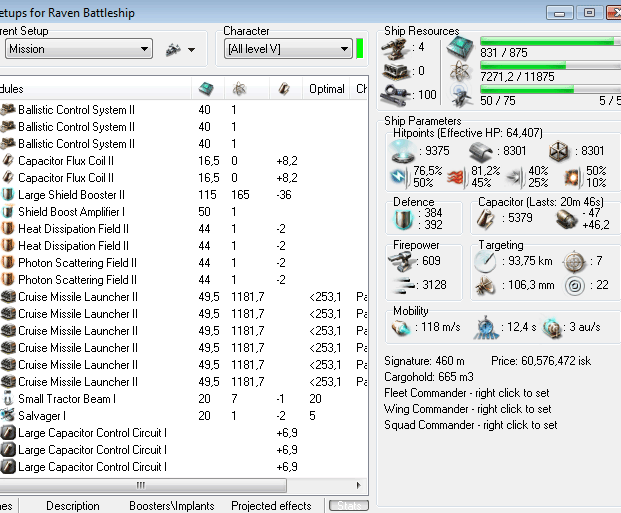Switch to the Projected effects tab
This screenshot has width=621, height=513.
[271, 506]
